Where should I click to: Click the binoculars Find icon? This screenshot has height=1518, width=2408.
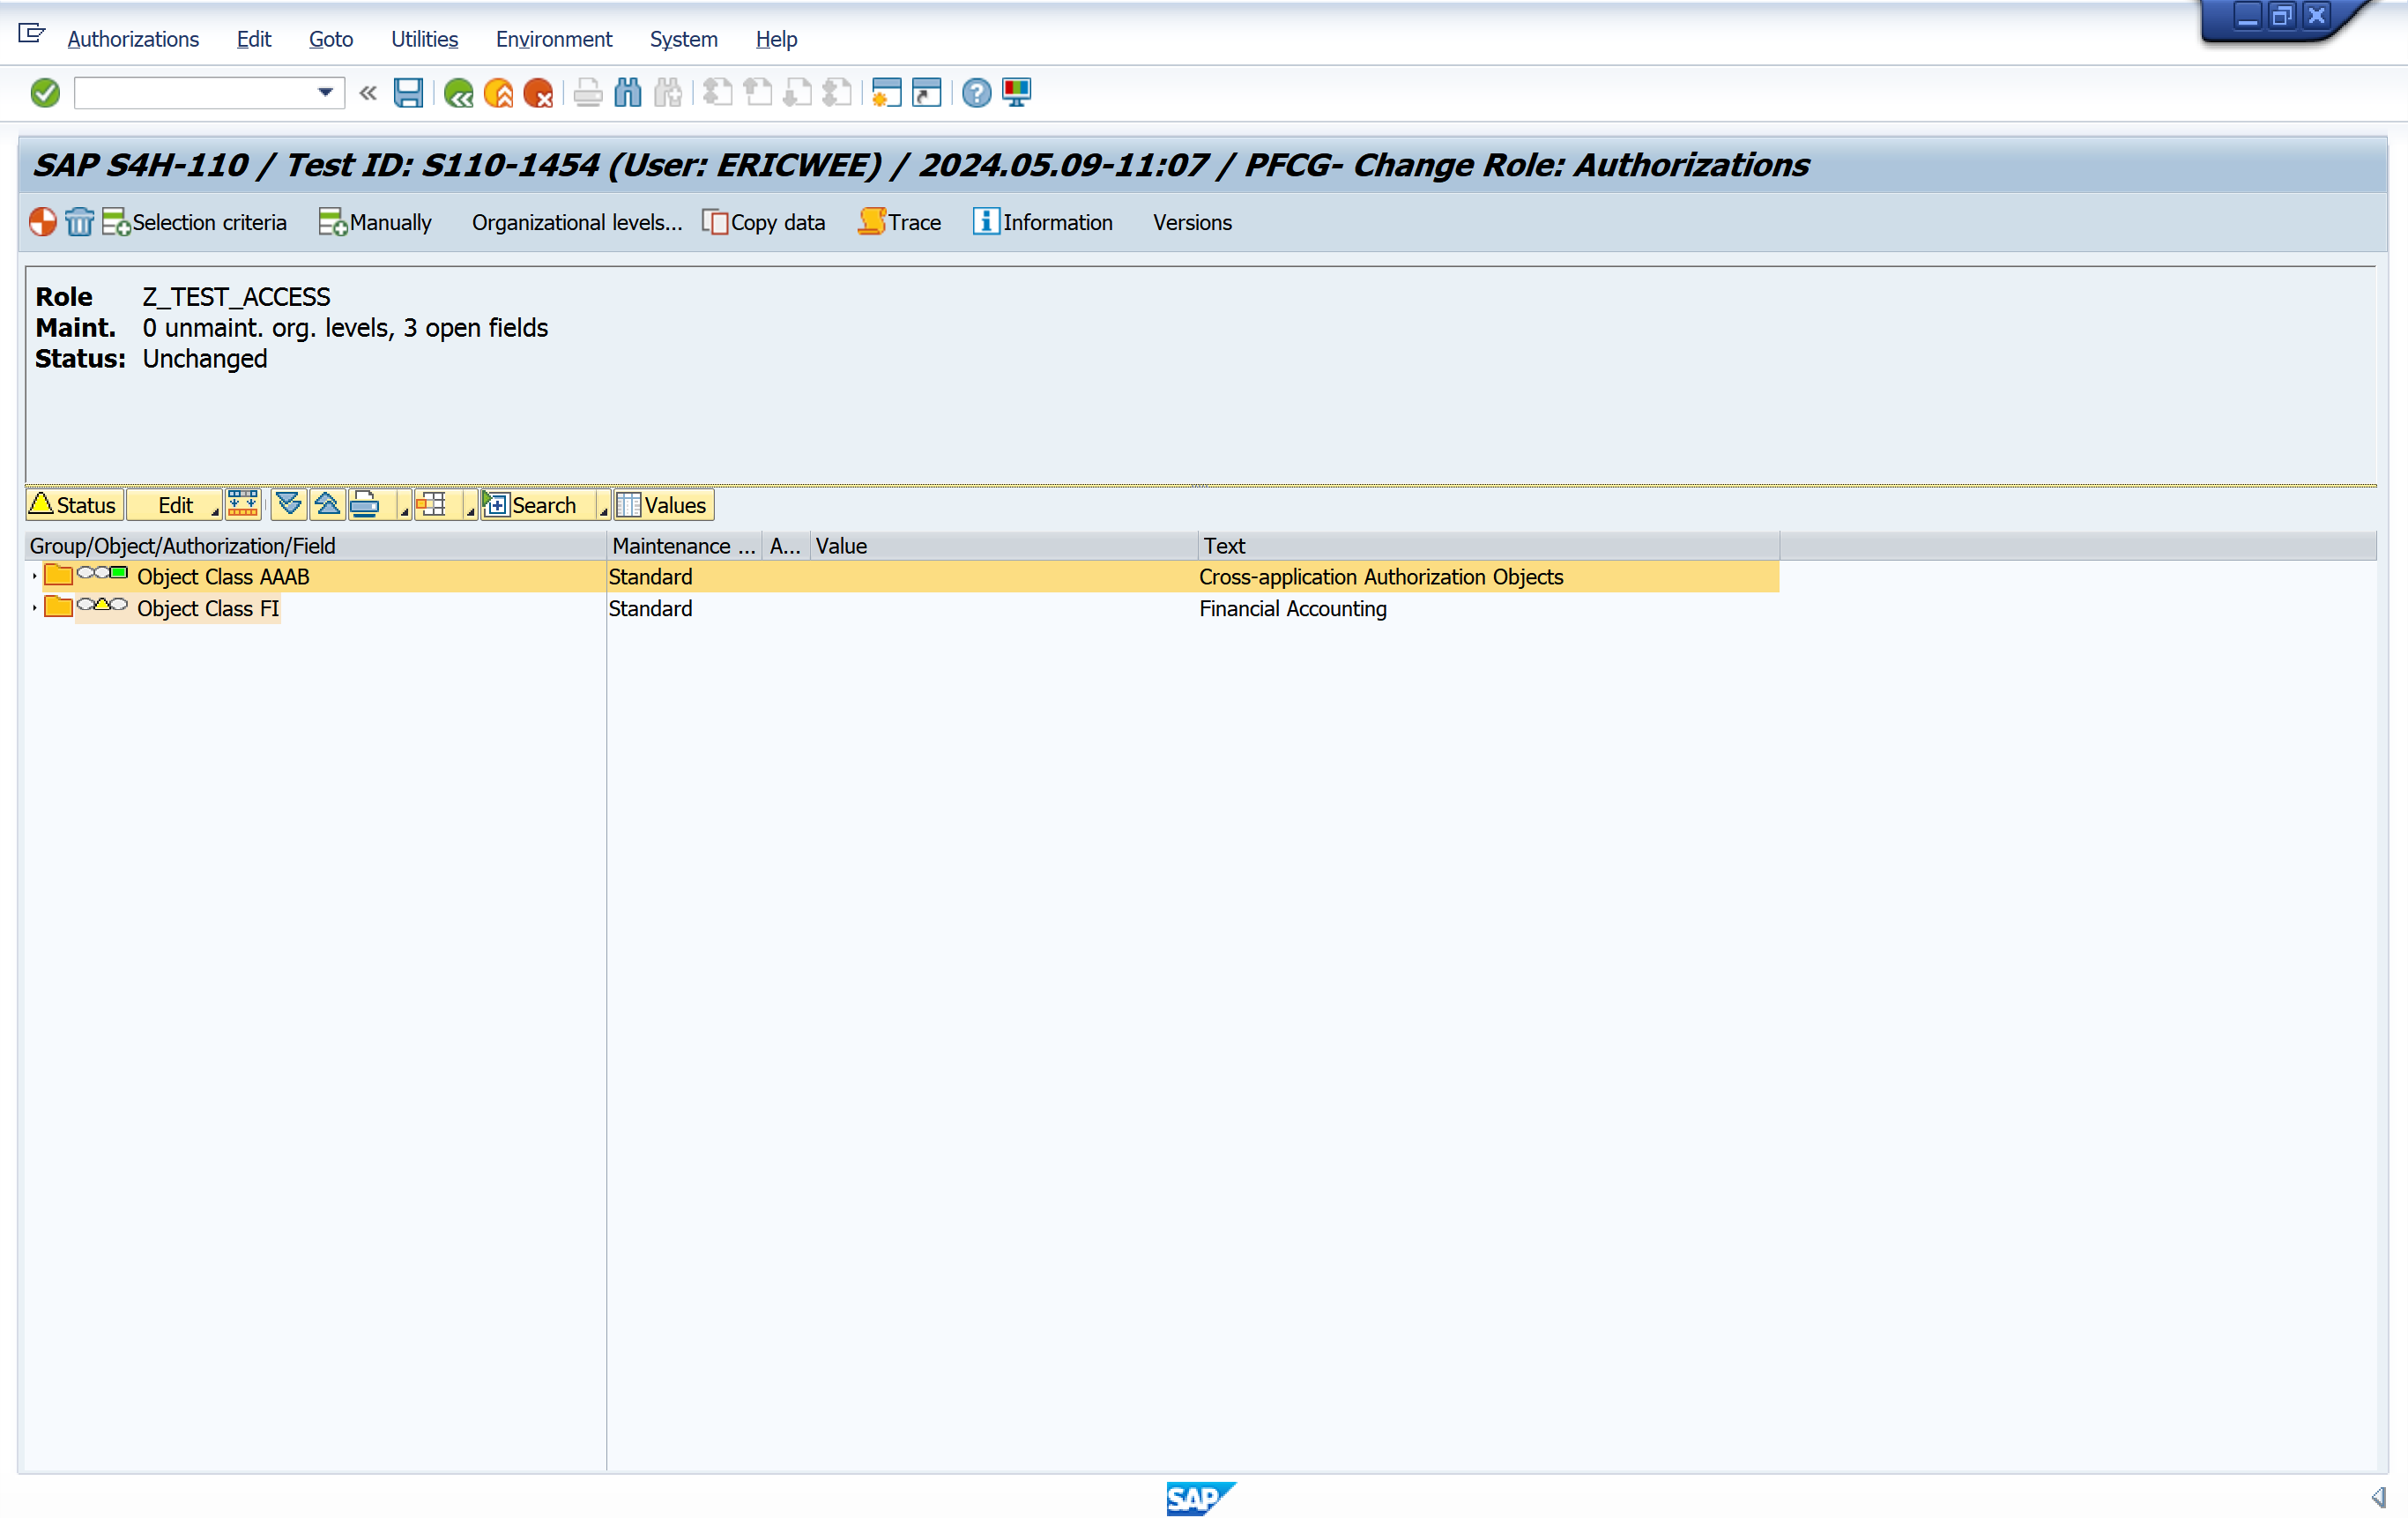tap(628, 93)
